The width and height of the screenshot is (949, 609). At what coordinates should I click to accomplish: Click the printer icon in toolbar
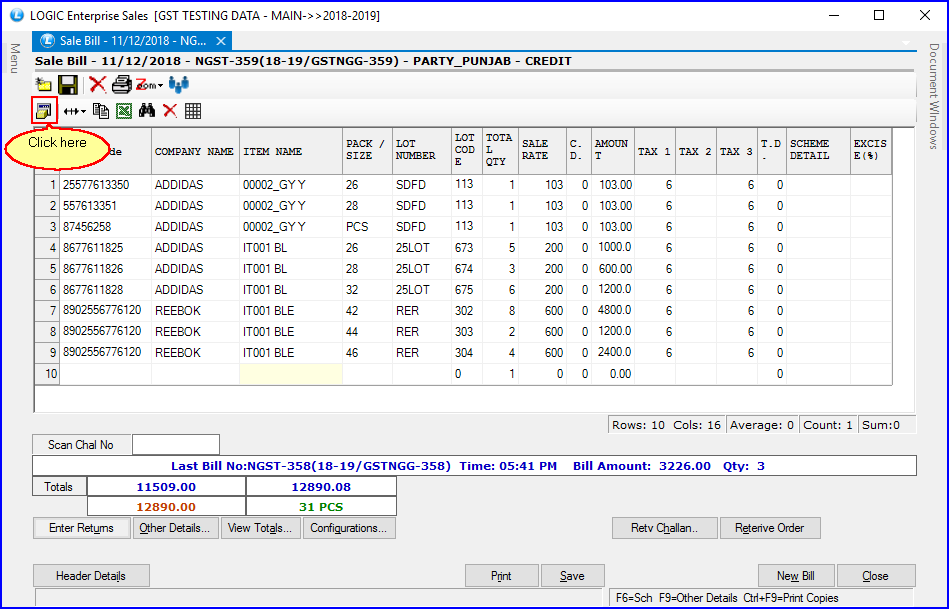[122, 85]
